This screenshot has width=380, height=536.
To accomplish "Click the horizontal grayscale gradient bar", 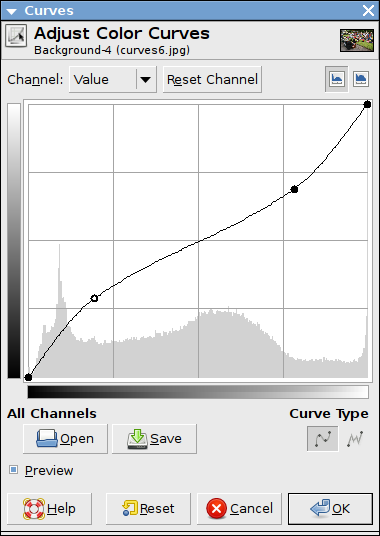I will click(x=198, y=392).
